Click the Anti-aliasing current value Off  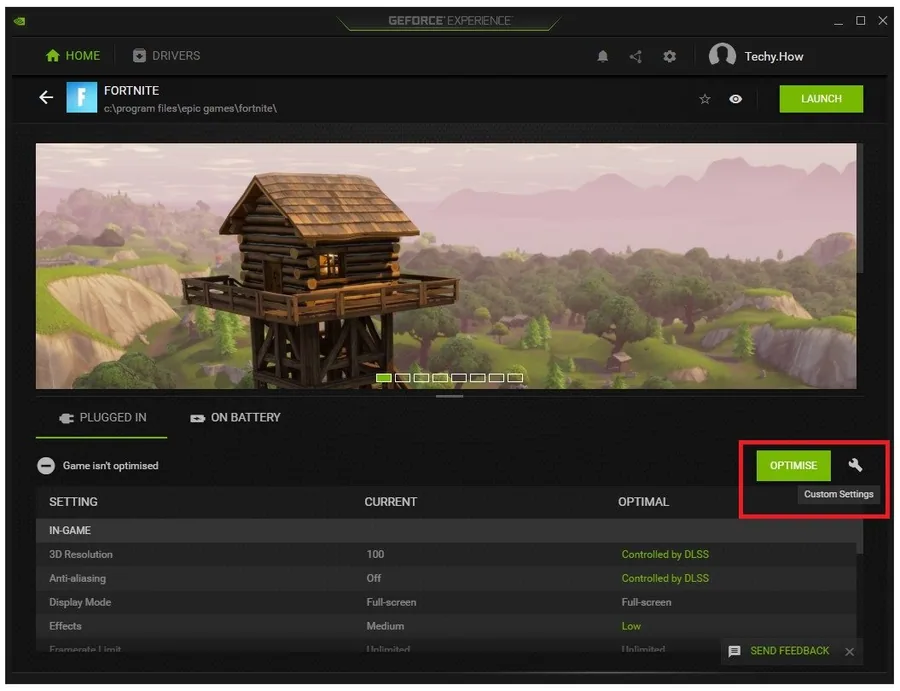(374, 579)
